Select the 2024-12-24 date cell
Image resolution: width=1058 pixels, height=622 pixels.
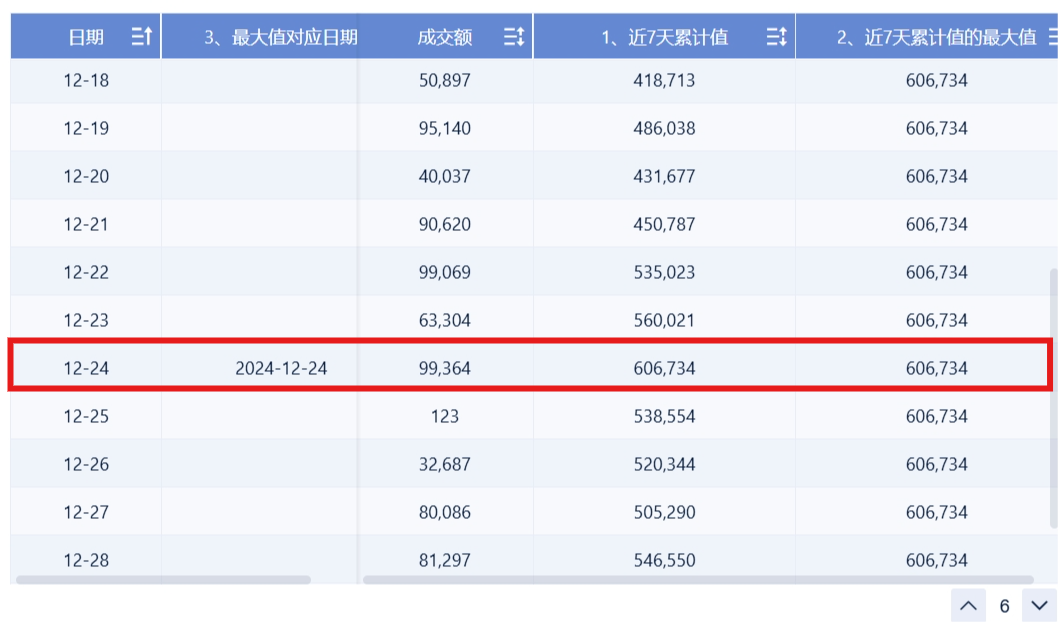281,368
